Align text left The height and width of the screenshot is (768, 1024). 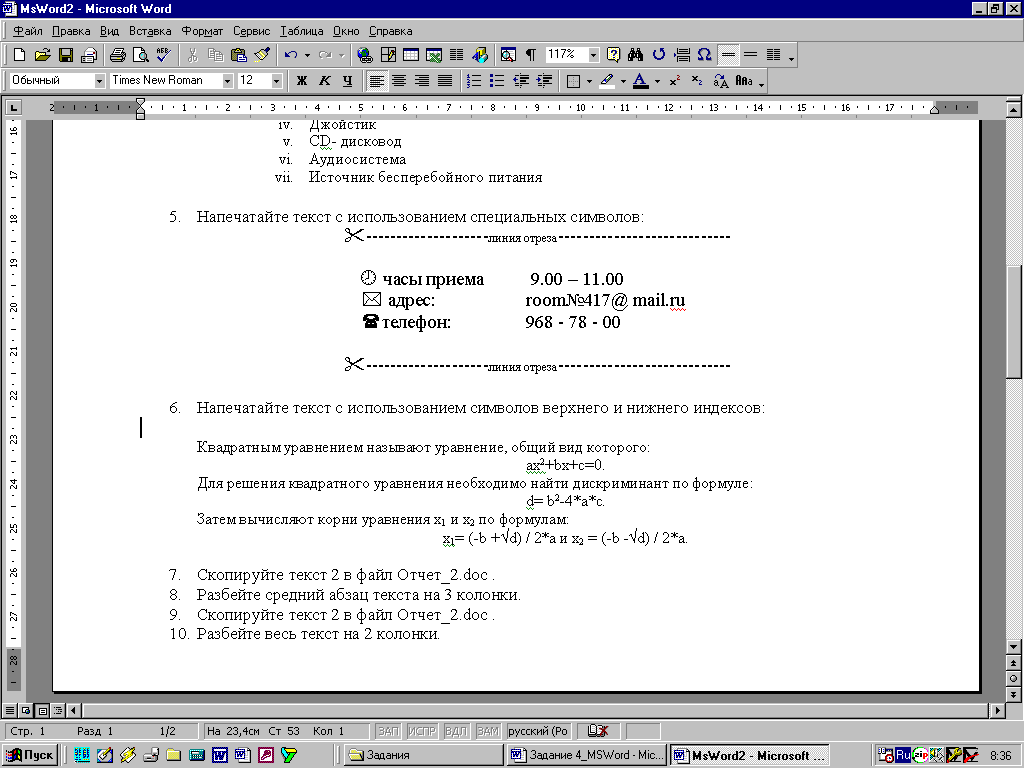click(376, 81)
